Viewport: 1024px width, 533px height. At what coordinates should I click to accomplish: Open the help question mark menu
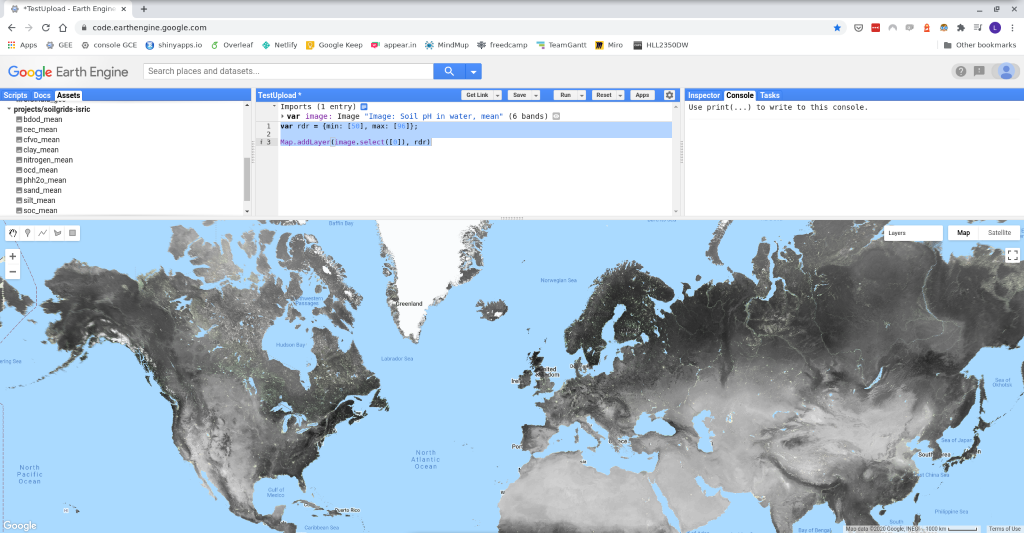click(x=960, y=71)
